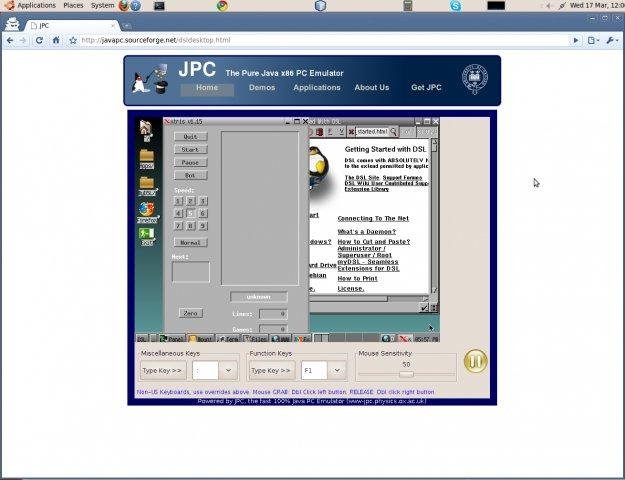
Task: Open the calculator icon in top panel
Action: pyautogui.click(x=407, y=6)
